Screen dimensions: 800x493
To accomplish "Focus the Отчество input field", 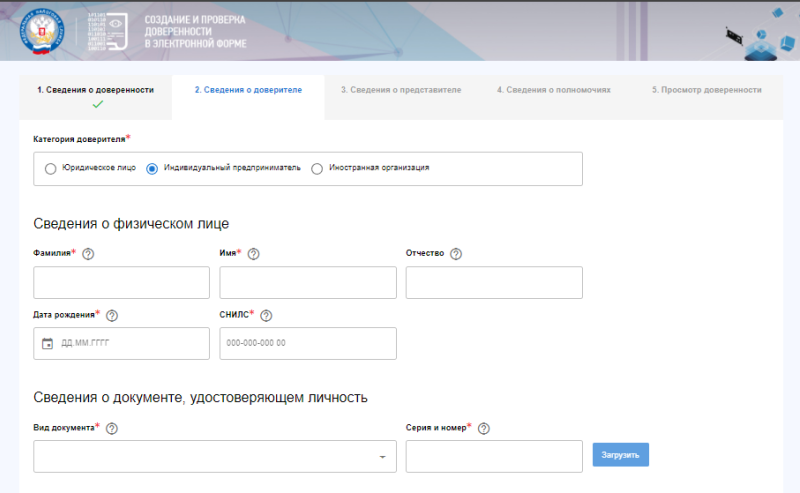I will coord(494,282).
